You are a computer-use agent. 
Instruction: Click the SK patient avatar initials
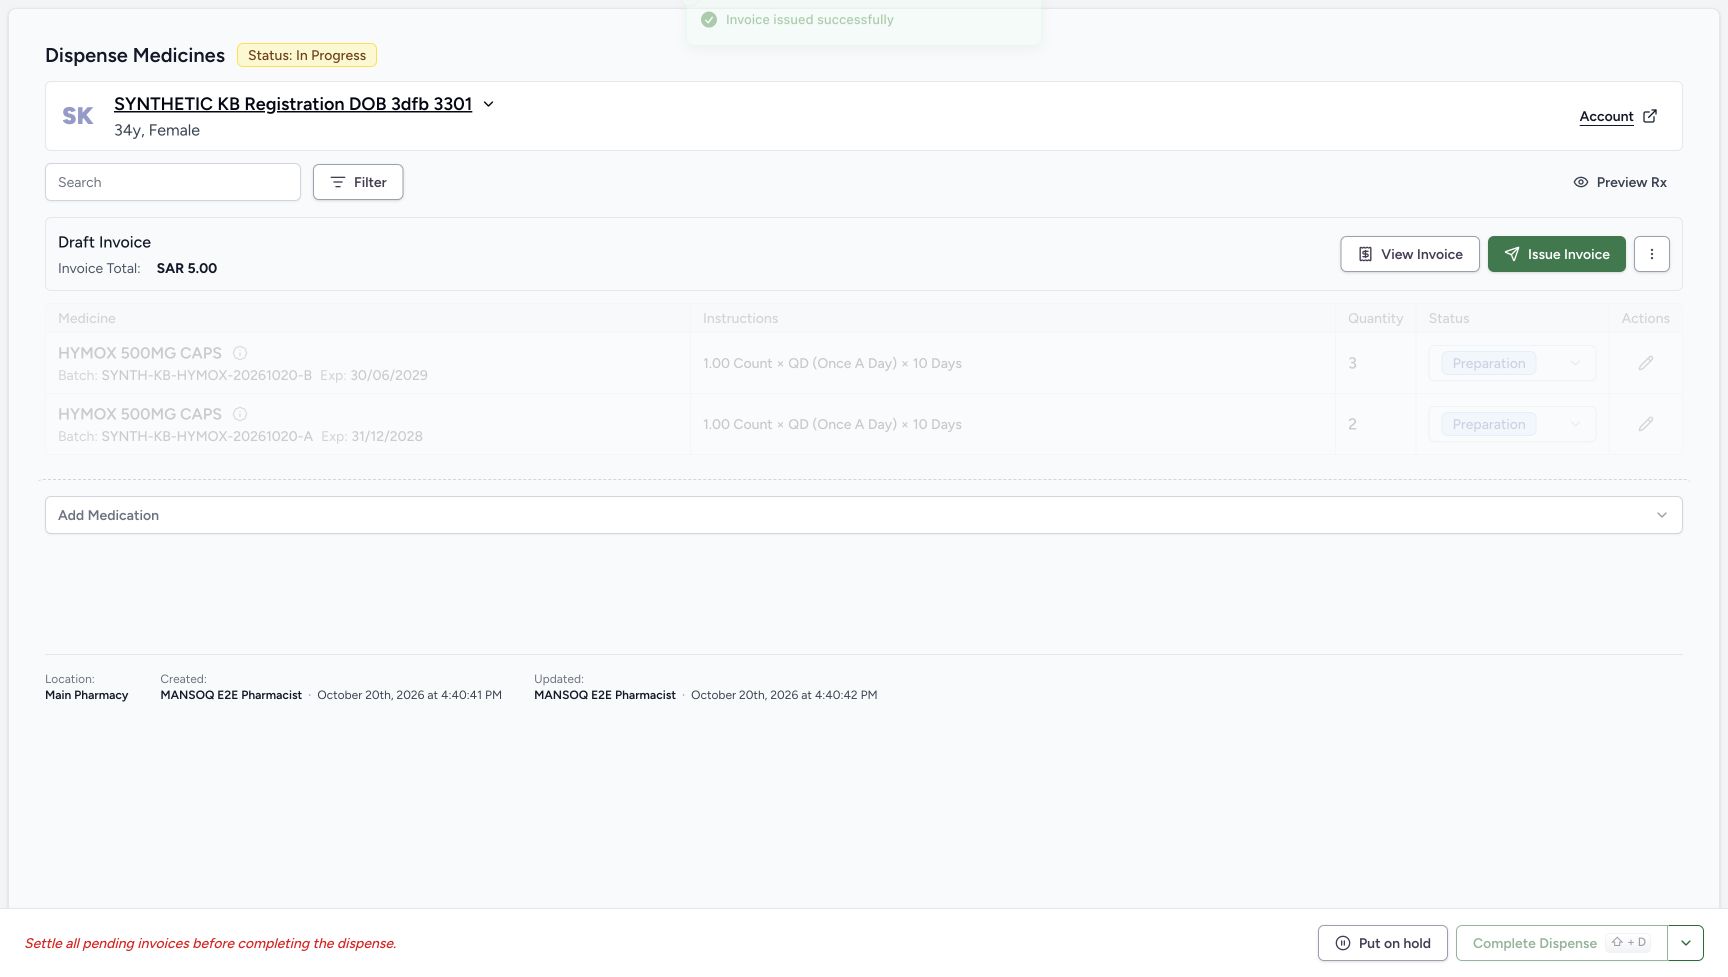click(x=78, y=116)
